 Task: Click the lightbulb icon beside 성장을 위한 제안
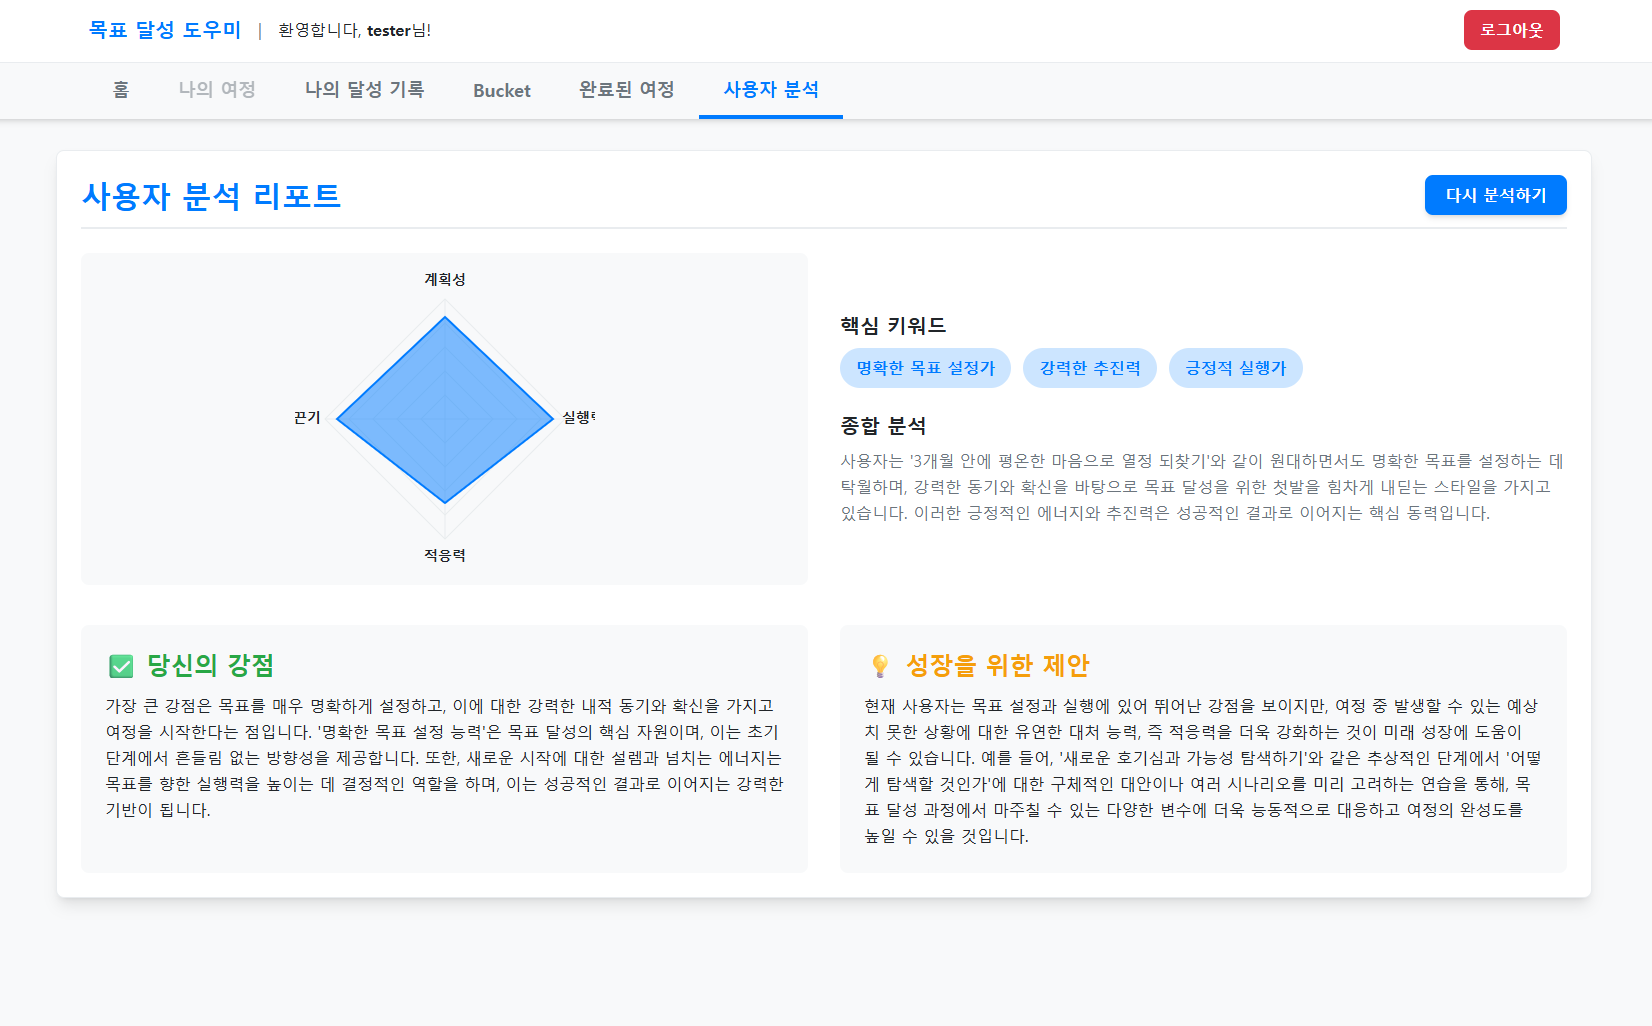click(880, 666)
